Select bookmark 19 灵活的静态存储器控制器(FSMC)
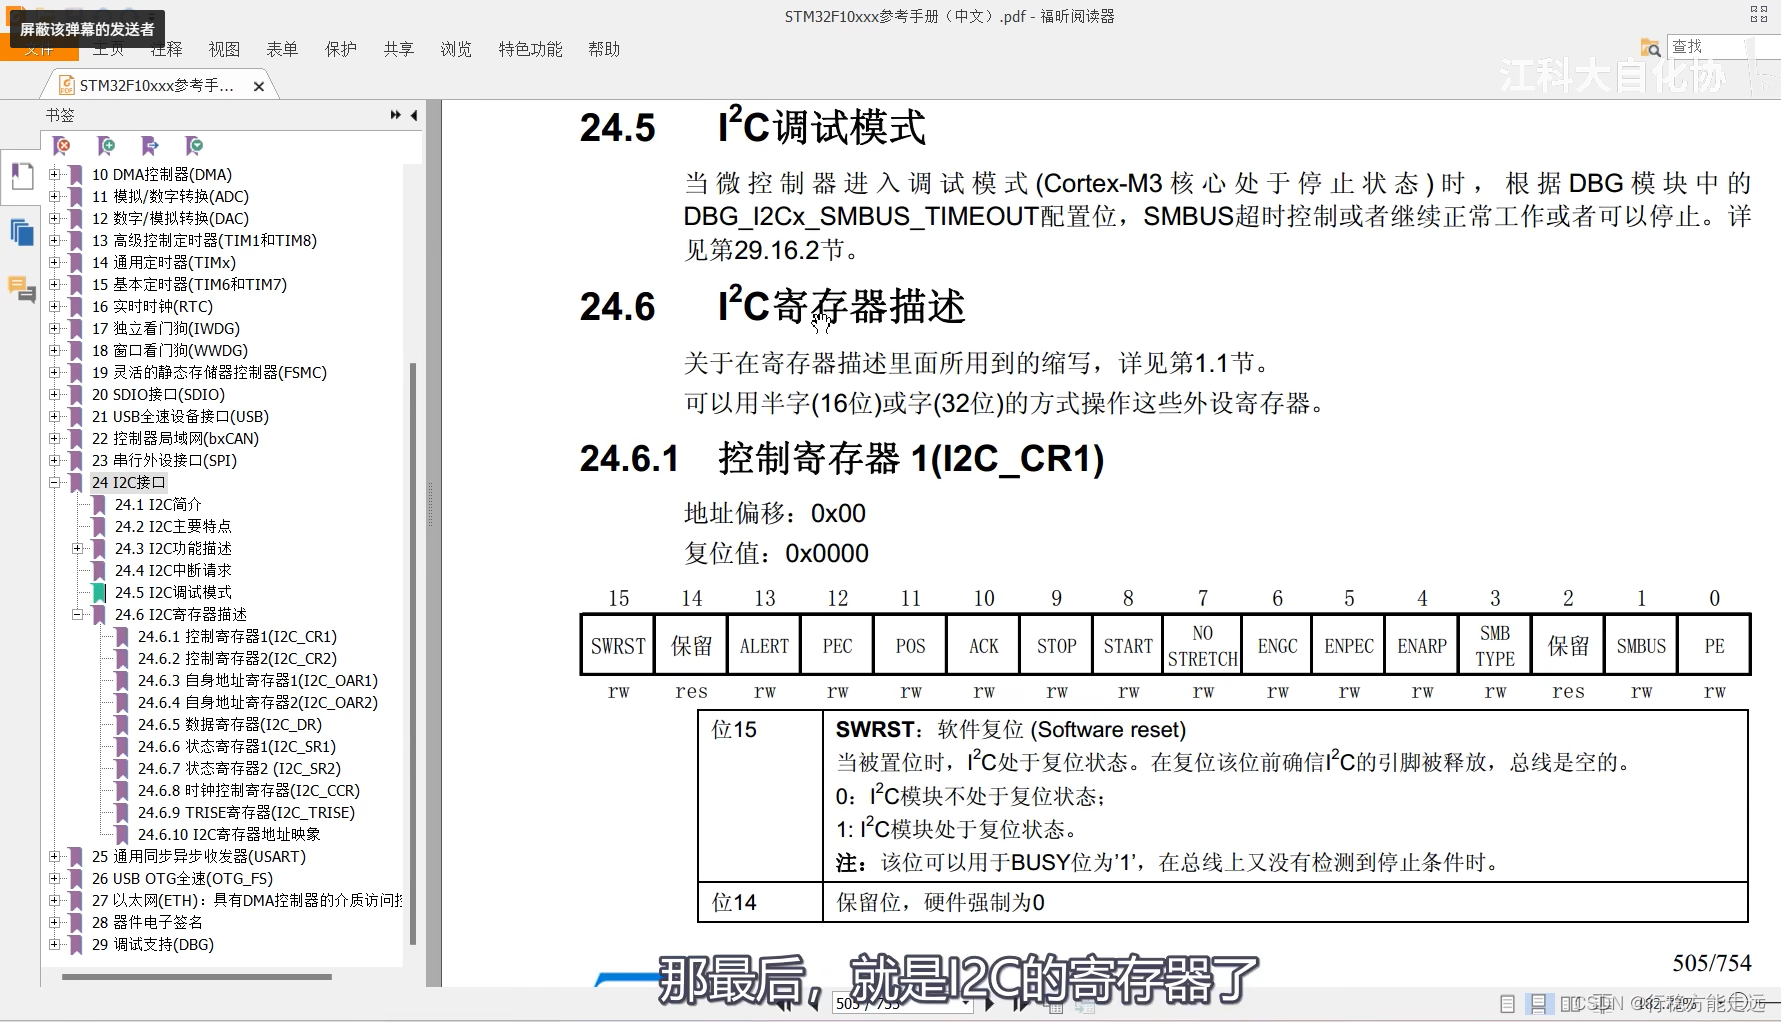This screenshot has height=1022, width=1781. 209,372
